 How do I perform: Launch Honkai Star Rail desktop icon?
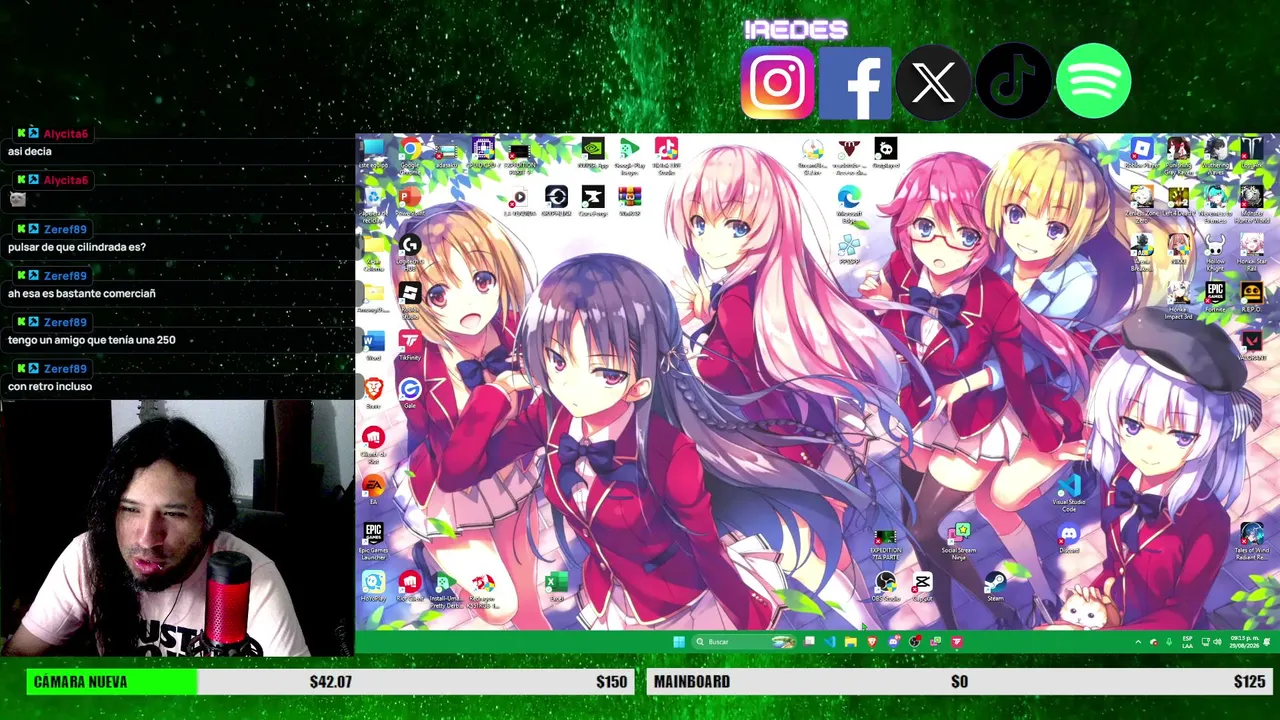click(1251, 250)
